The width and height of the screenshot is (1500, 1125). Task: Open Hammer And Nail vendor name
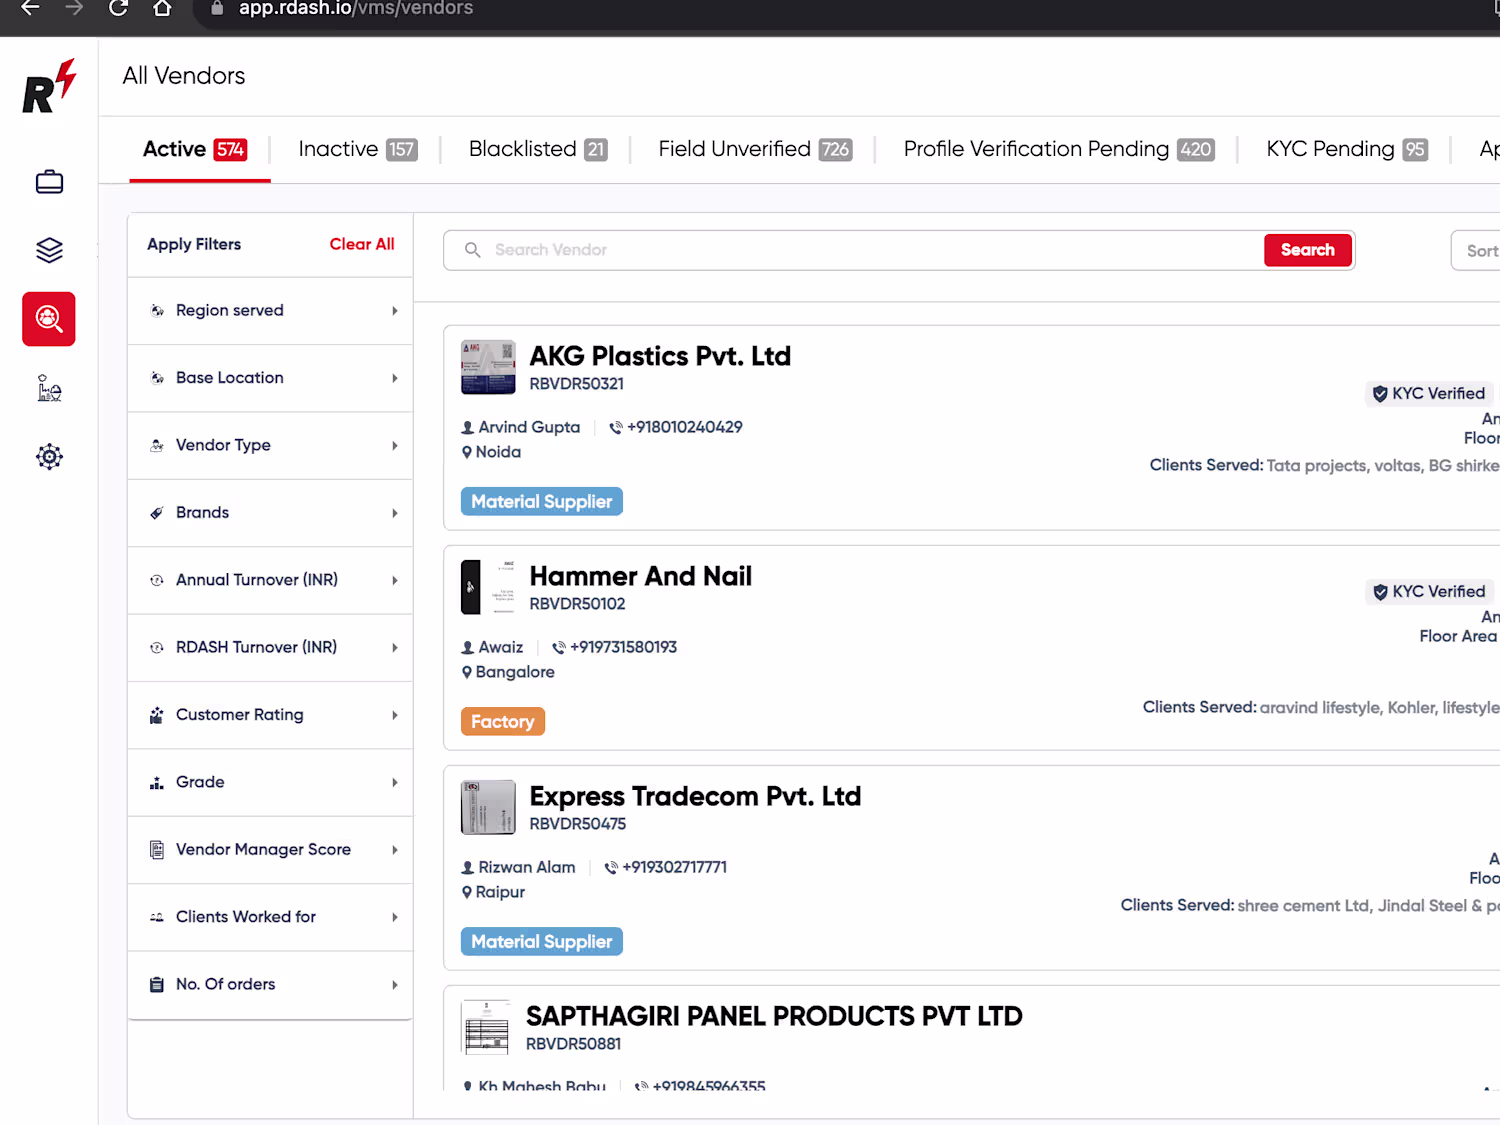641,576
